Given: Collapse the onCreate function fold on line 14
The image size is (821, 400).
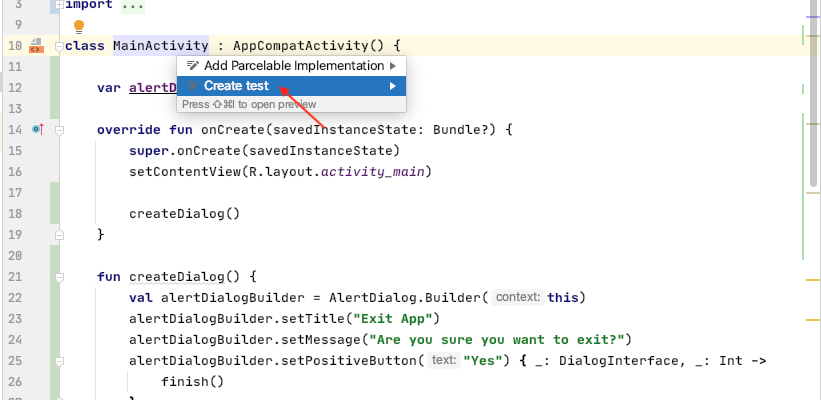Looking at the screenshot, I should 59,130.
